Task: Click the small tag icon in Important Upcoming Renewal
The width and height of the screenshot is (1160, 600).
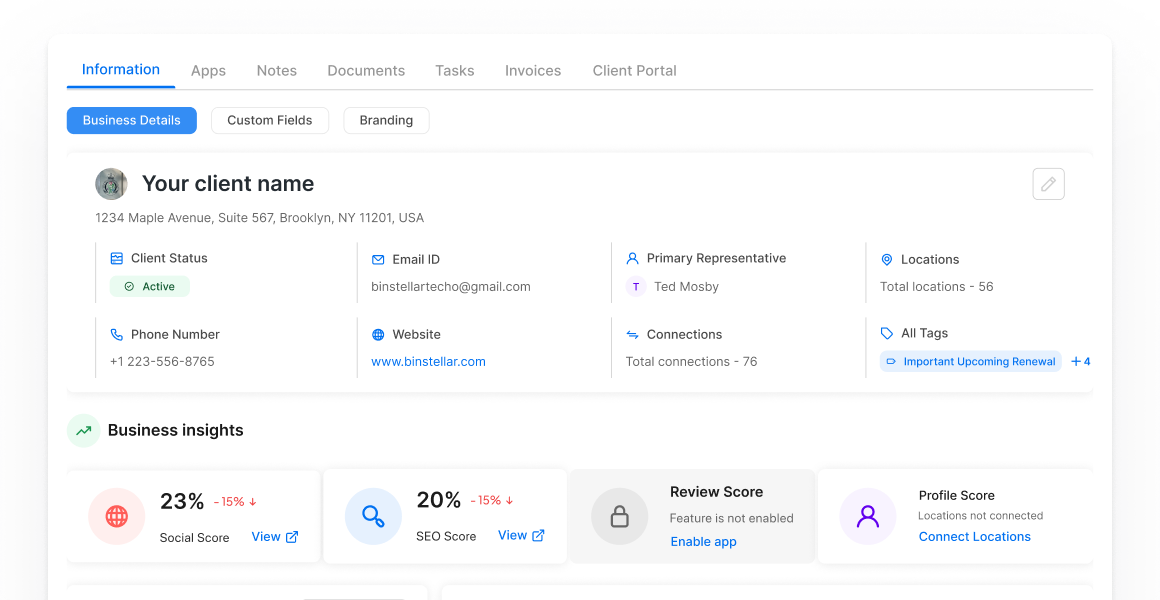Action: coord(891,362)
